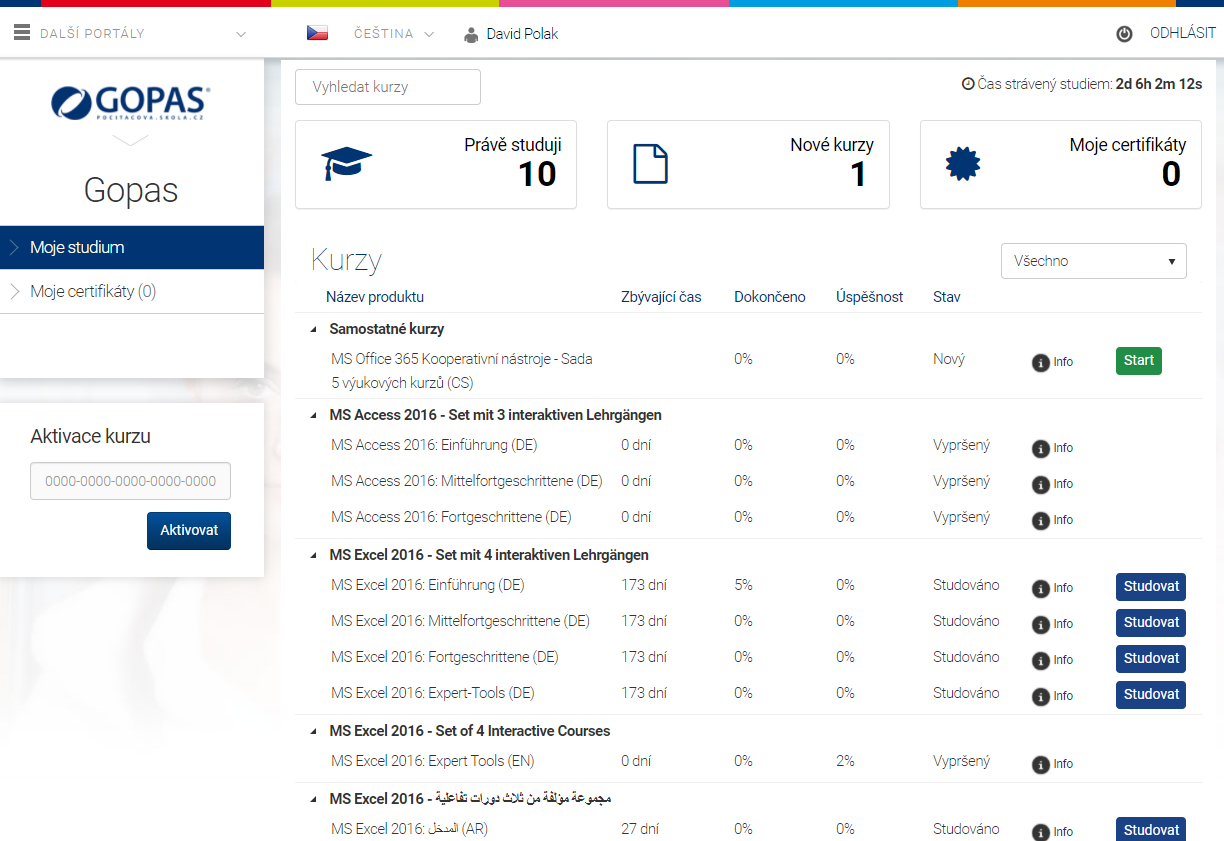1224x841 pixels.
Task: Click the course name MS Excel 2016: Expert Tools (EN)
Action: click(433, 761)
